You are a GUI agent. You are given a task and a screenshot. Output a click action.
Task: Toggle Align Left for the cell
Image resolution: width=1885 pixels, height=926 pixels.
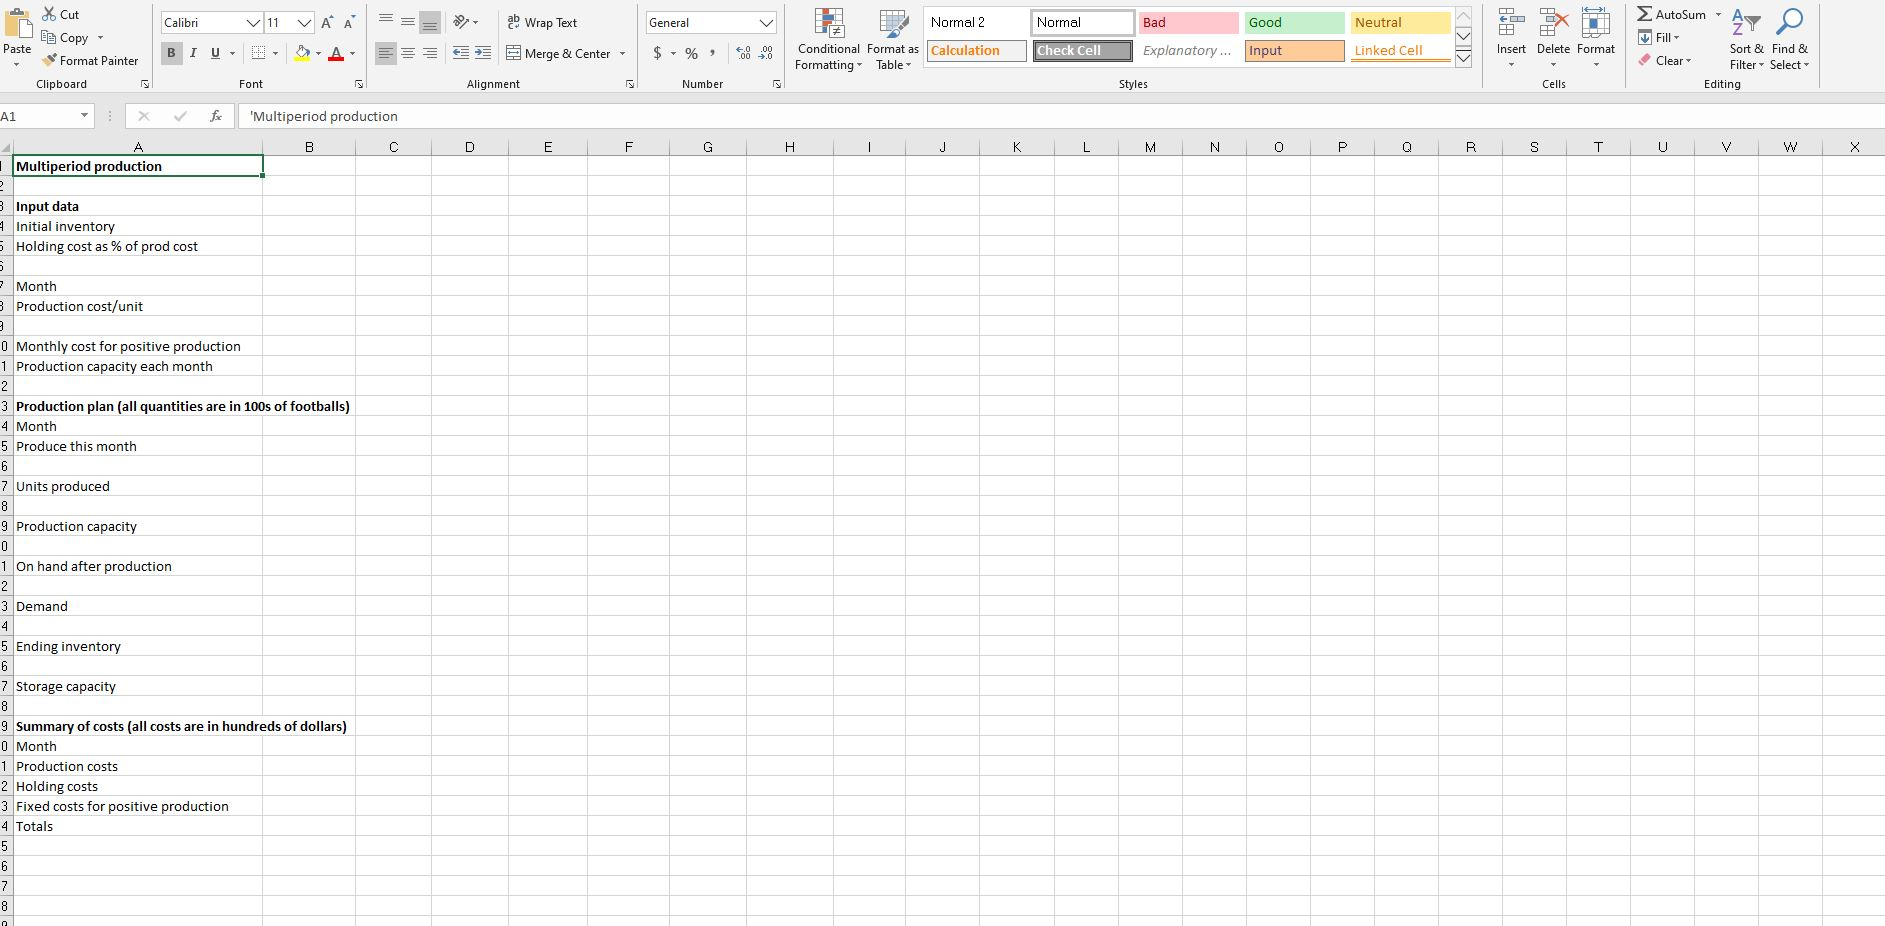[386, 53]
